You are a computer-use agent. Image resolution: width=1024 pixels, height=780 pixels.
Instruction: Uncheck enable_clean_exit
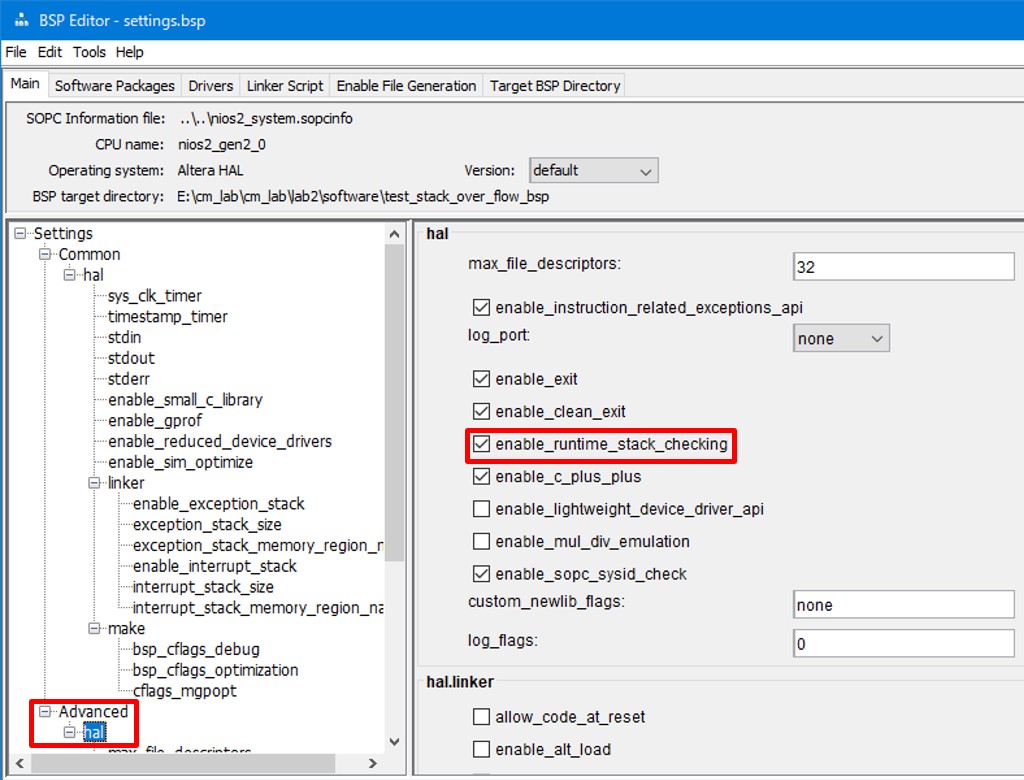(x=481, y=411)
